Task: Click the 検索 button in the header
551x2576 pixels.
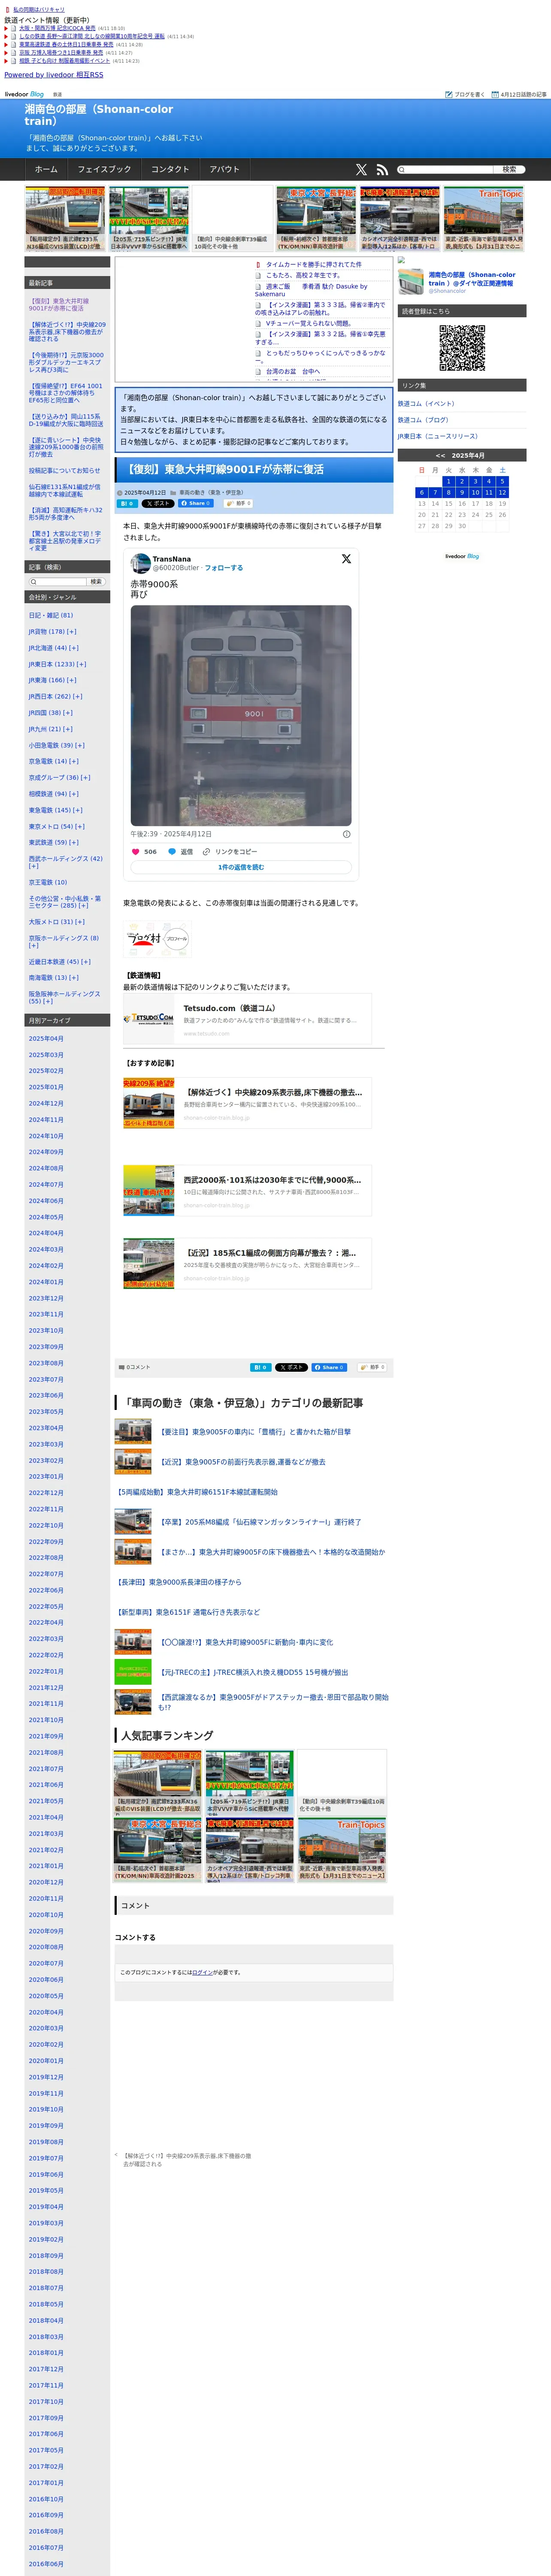Action: point(509,170)
